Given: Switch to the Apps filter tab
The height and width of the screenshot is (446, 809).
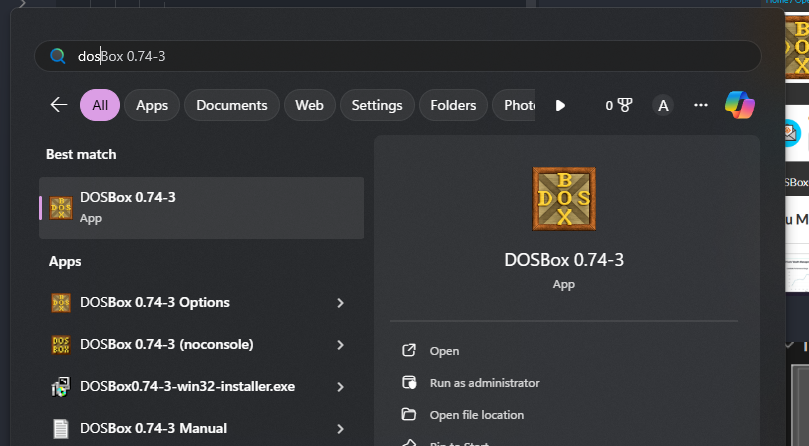Looking at the screenshot, I should pos(152,105).
